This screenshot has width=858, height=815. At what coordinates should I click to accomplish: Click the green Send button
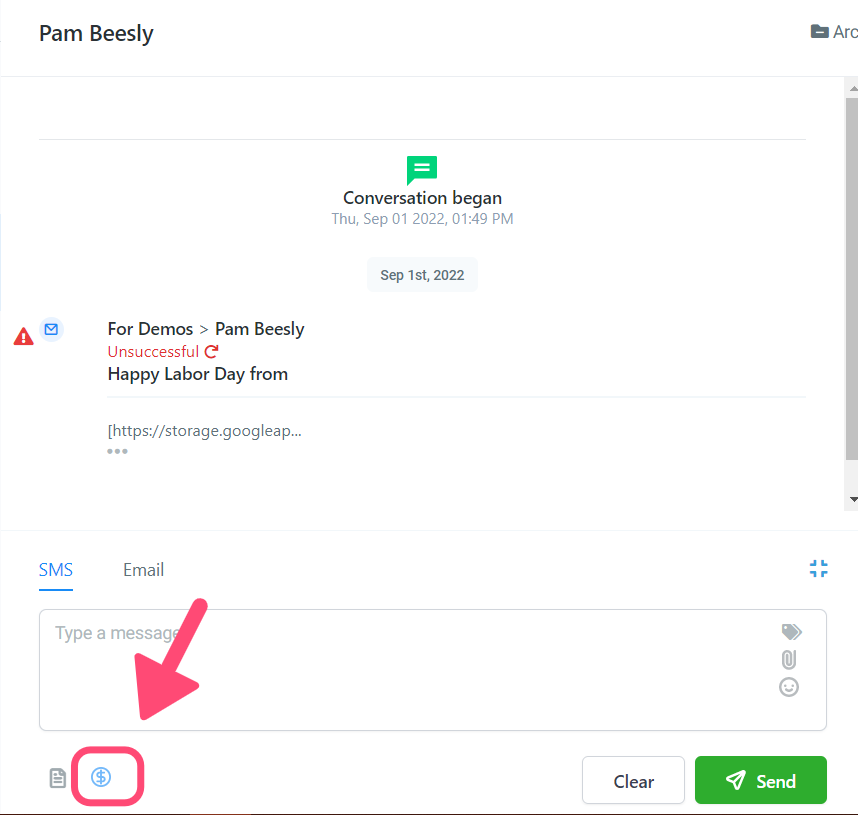[x=761, y=781]
